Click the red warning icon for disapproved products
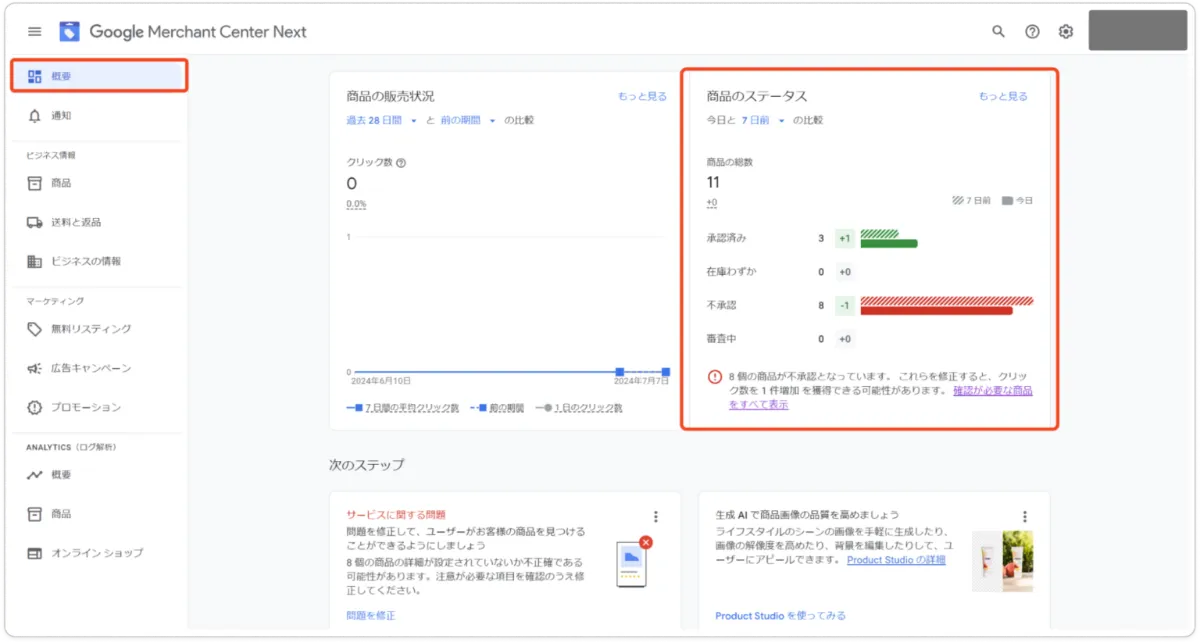Image resolution: width=1200 pixels, height=642 pixels. (715, 377)
